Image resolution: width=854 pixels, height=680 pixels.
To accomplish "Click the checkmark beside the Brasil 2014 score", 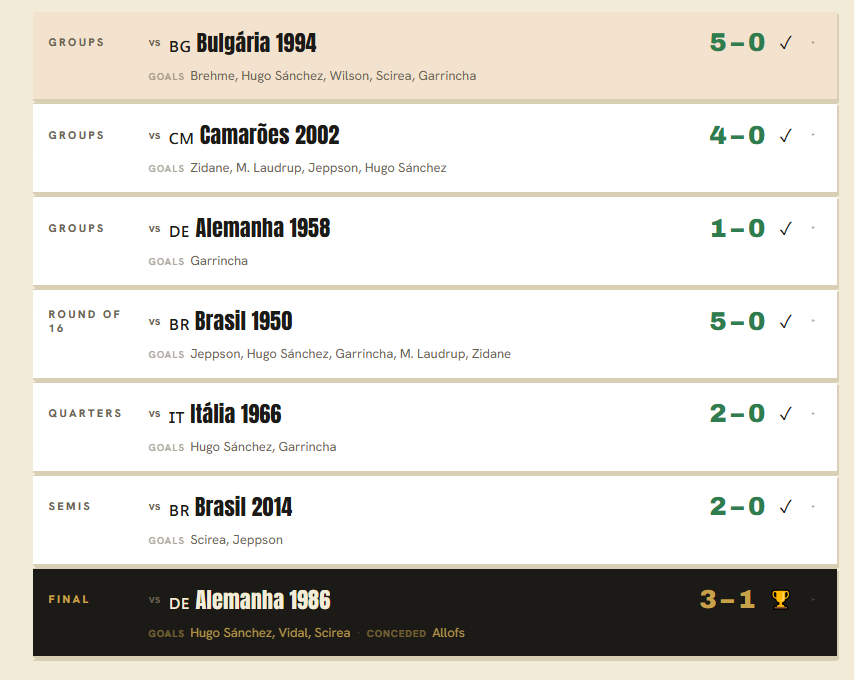I will (x=785, y=507).
